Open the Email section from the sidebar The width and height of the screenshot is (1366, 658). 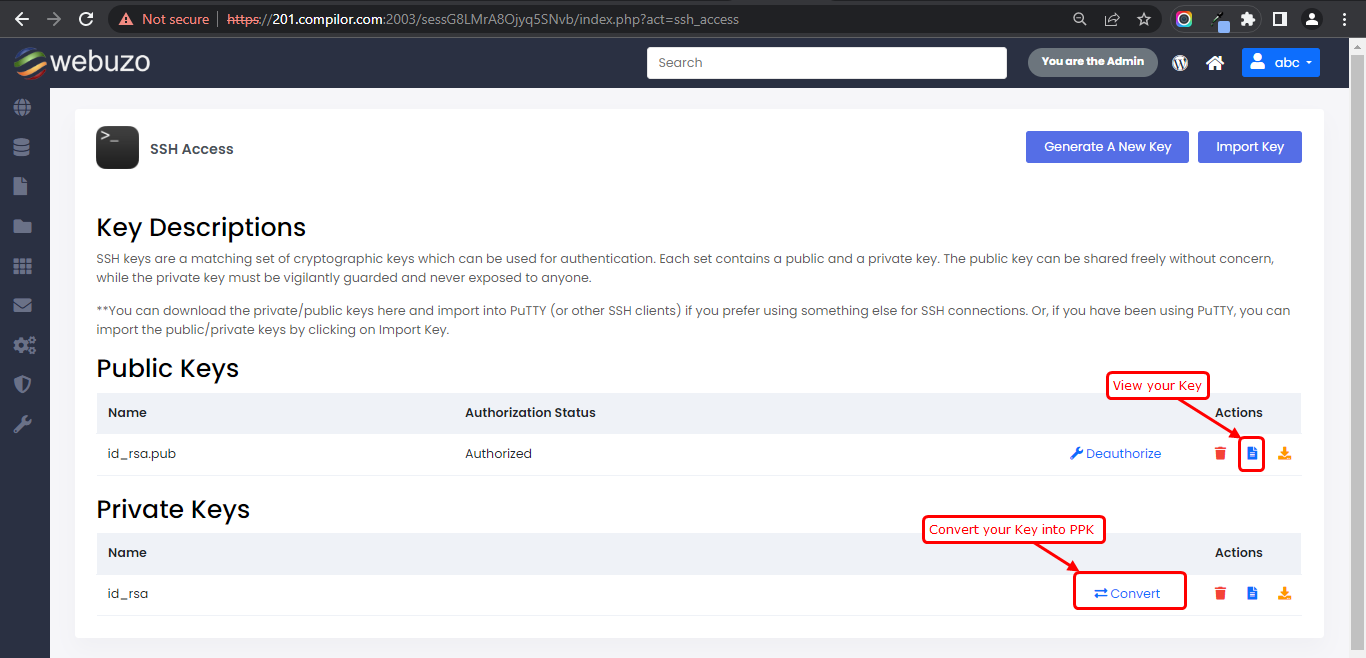tap(22, 305)
